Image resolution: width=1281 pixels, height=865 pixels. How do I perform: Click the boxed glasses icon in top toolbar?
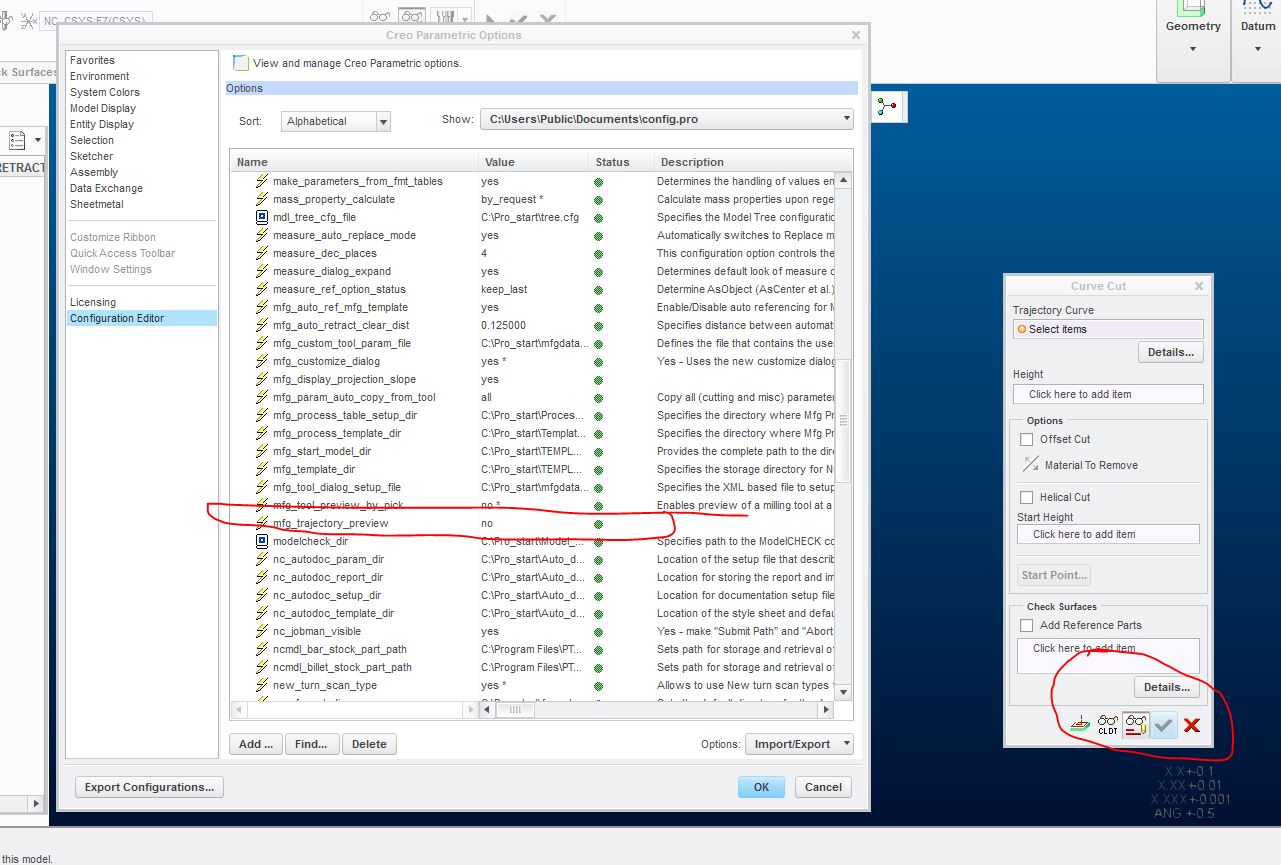tap(410, 16)
